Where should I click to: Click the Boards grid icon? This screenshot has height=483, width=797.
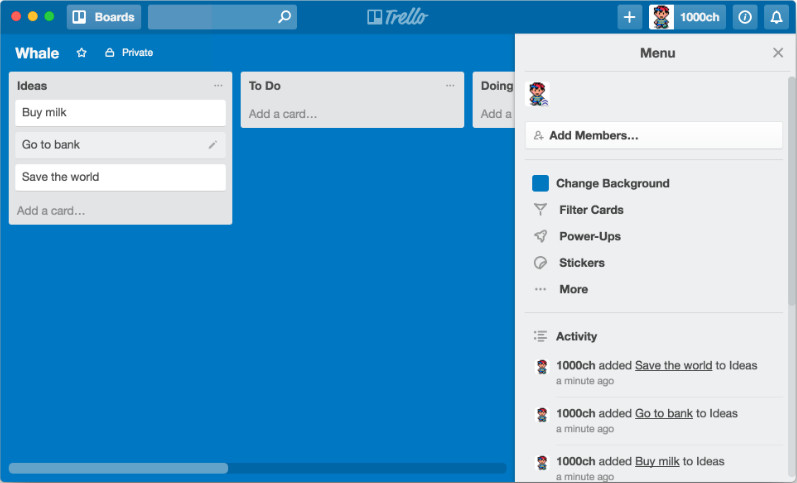[x=79, y=17]
